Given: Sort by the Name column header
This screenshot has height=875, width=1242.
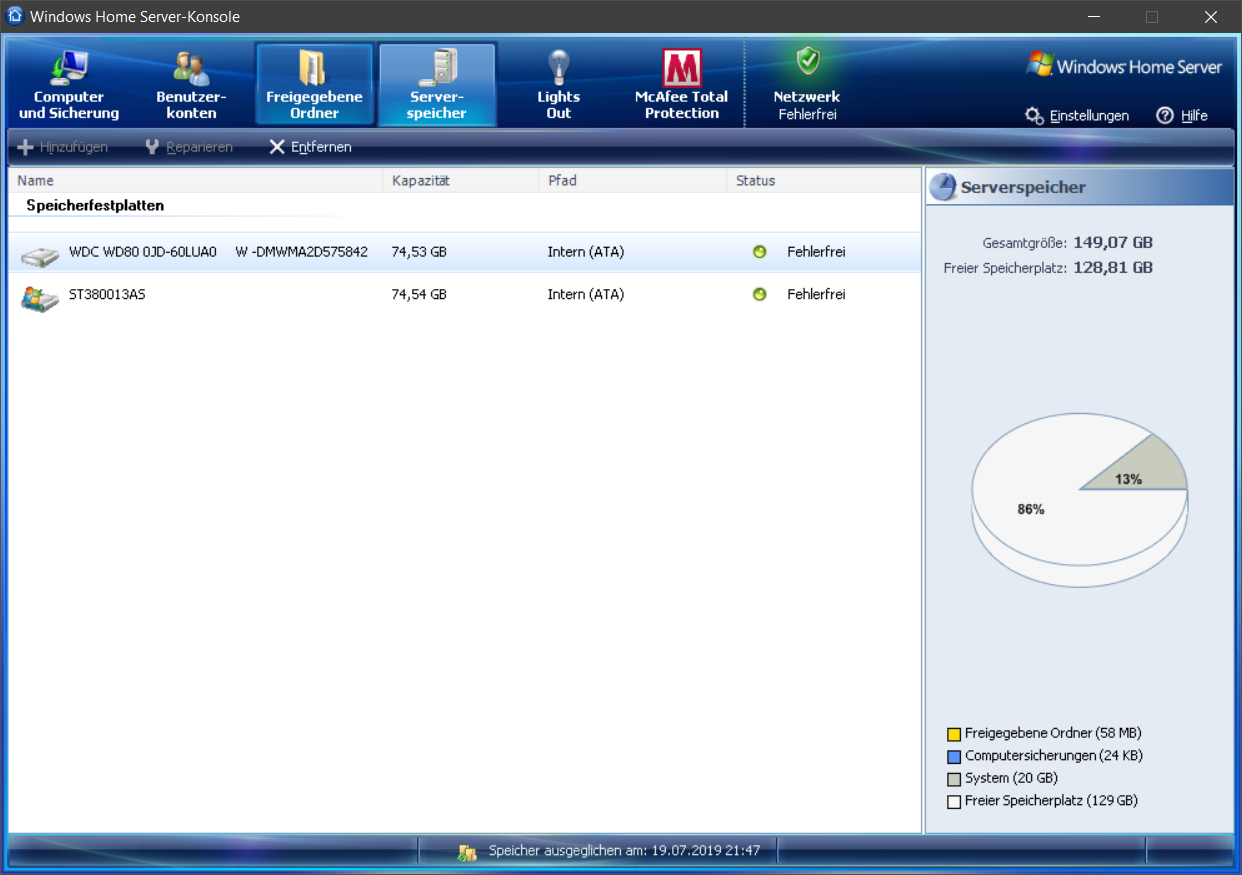Looking at the screenshot, I should (195, 181).
